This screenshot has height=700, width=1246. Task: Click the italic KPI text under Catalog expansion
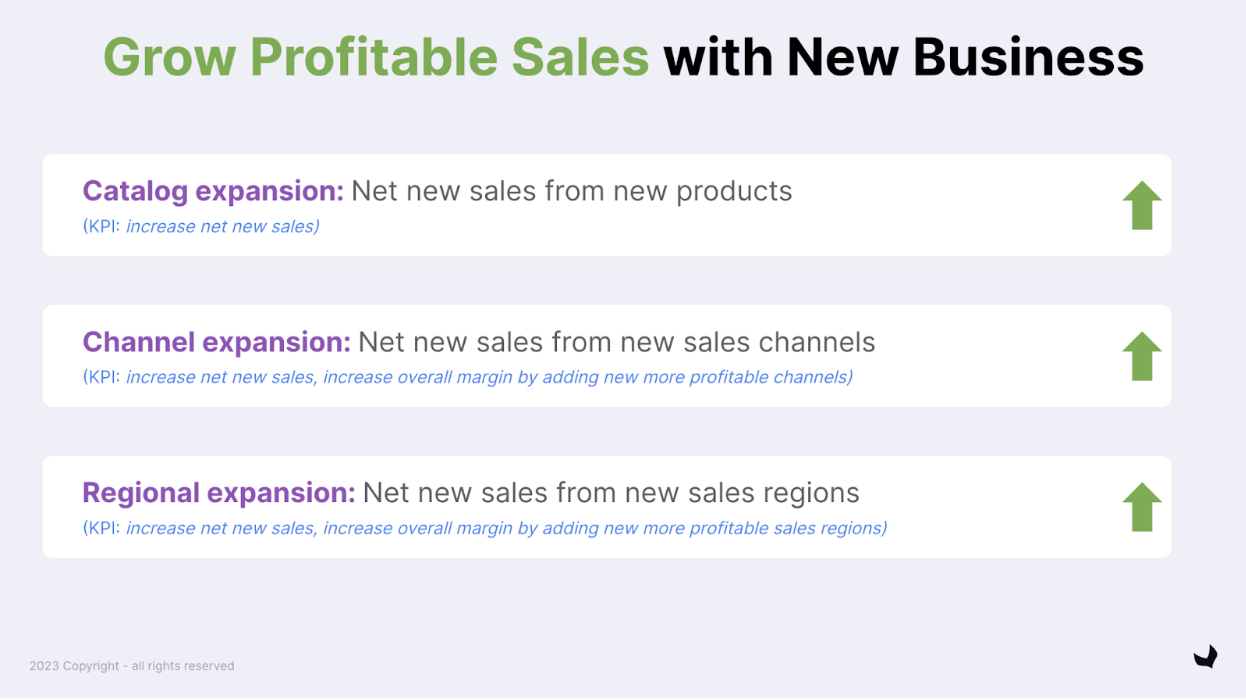(x=222, y=227)
